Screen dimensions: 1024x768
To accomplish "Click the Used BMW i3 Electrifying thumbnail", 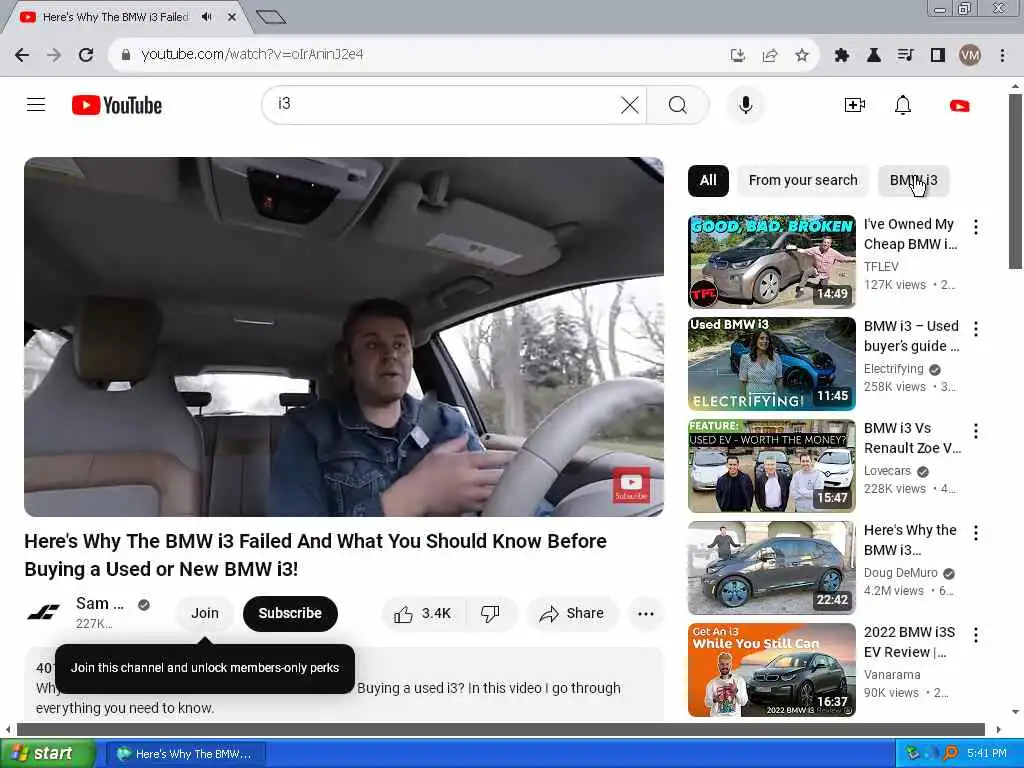I will click(771, 364).
